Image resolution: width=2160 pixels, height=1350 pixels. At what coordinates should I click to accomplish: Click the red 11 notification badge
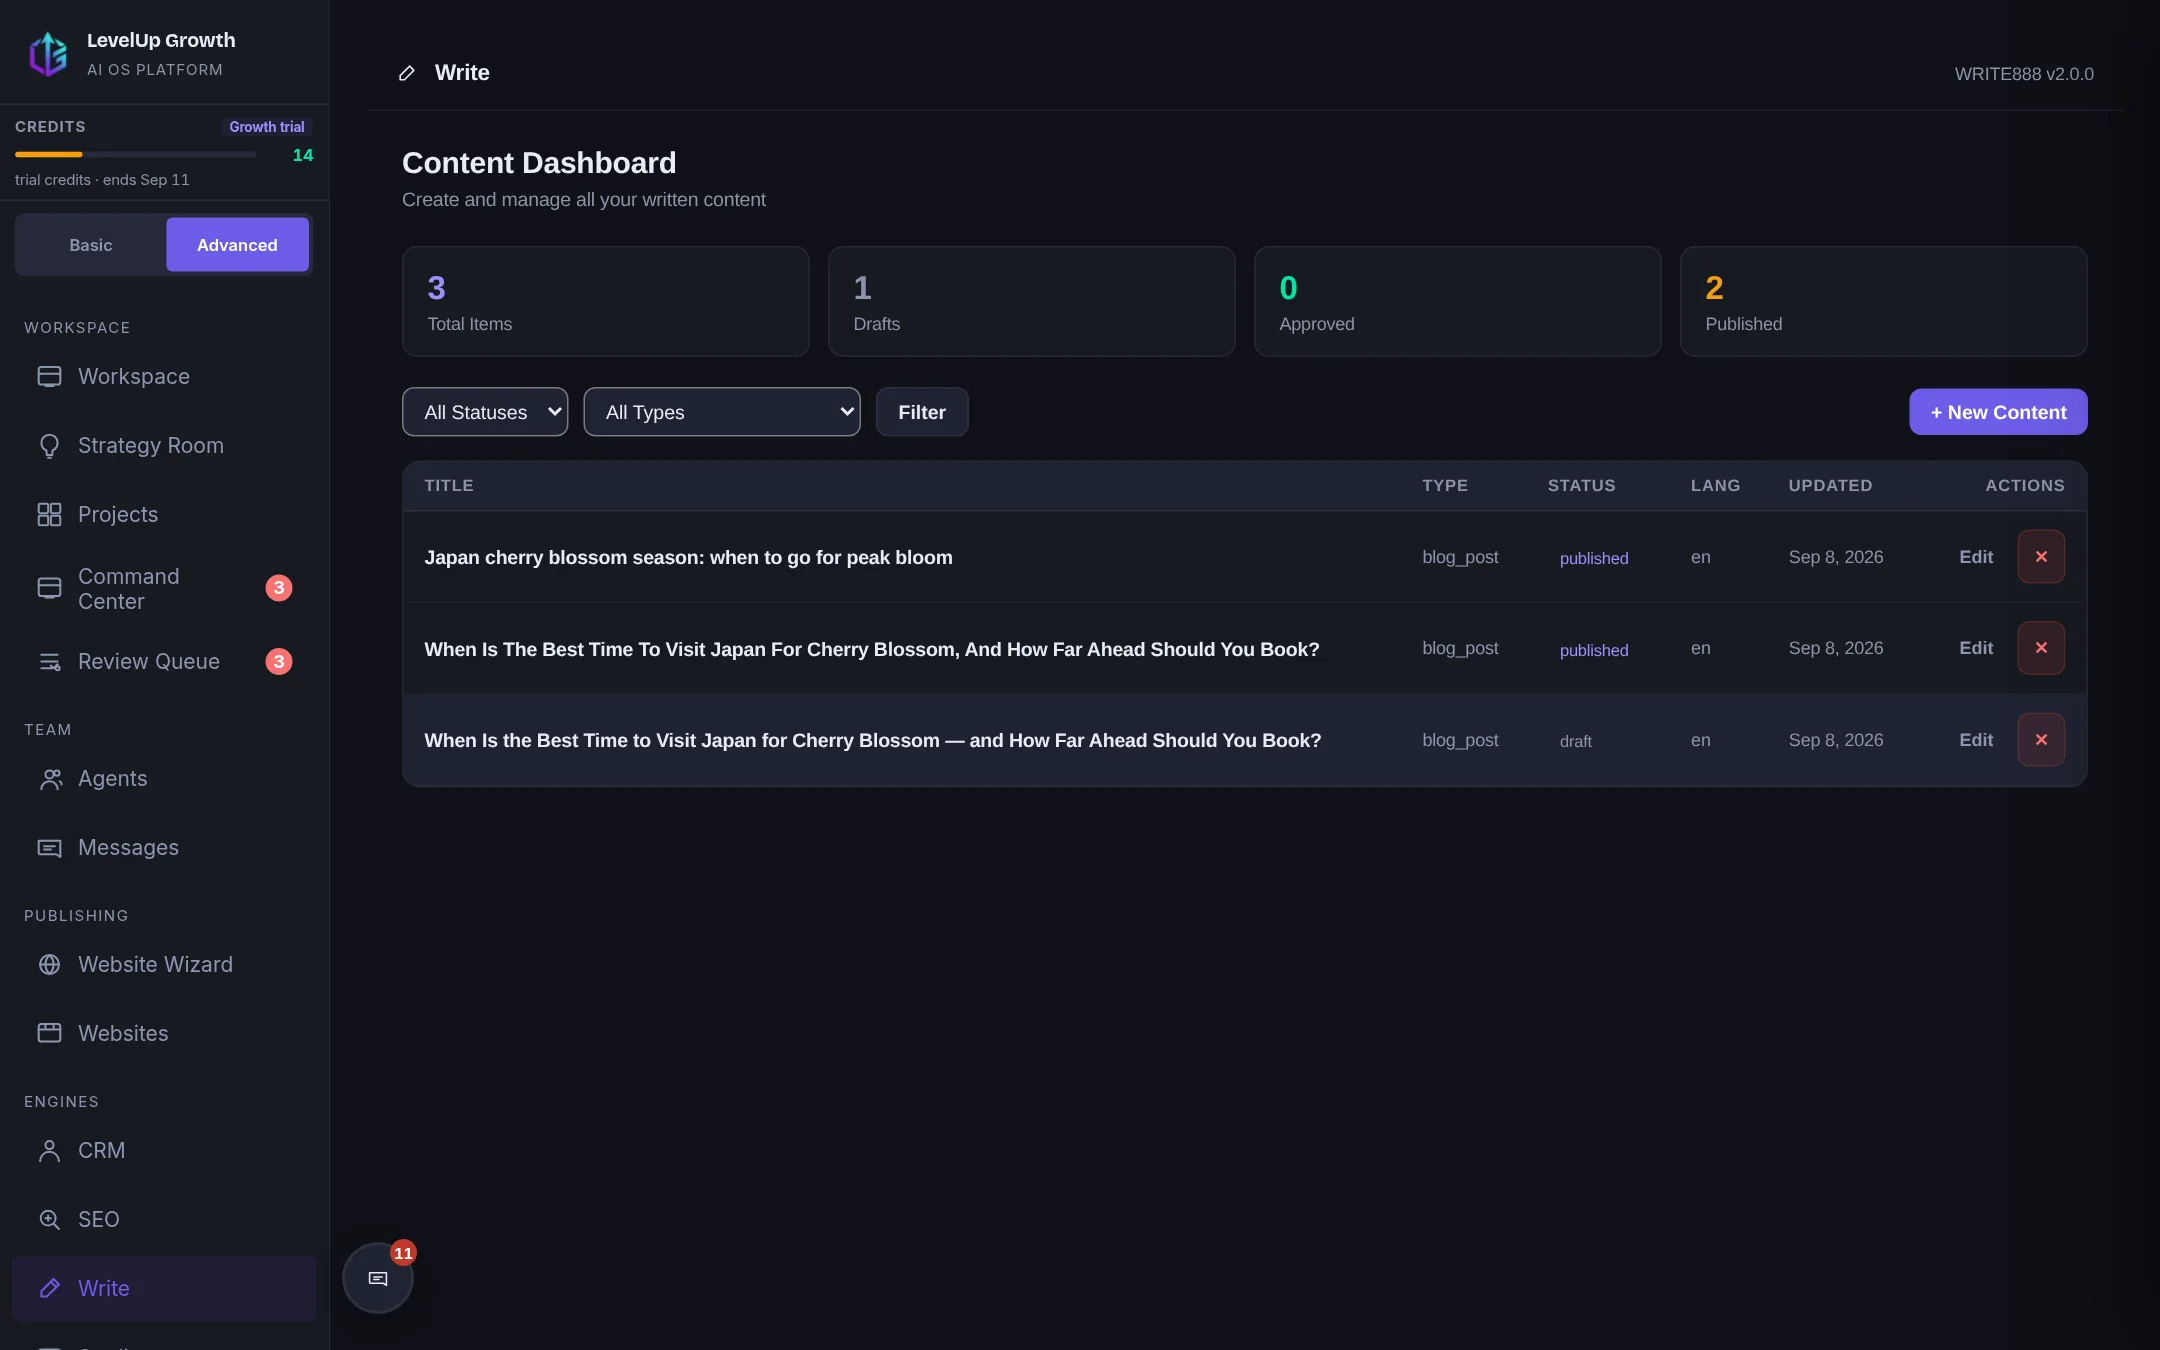403,1253
